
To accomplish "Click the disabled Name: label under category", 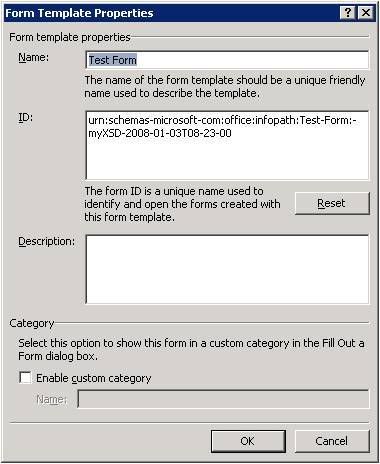I will click(52, 399).
